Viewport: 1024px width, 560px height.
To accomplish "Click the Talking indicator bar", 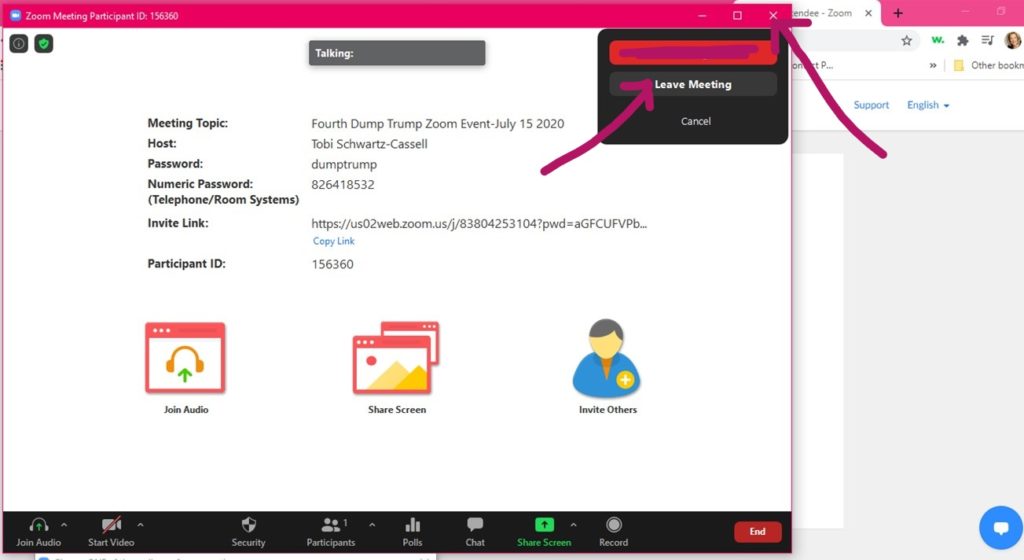I will click(397, 53).
